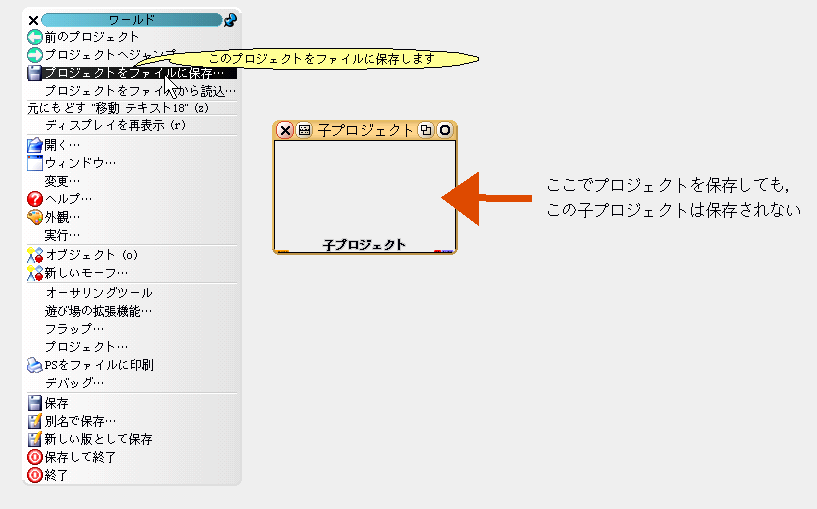The width and height of the screenshot is (817, 509).
Task: Open the デバッグ submenu
Action: point(74,383)
